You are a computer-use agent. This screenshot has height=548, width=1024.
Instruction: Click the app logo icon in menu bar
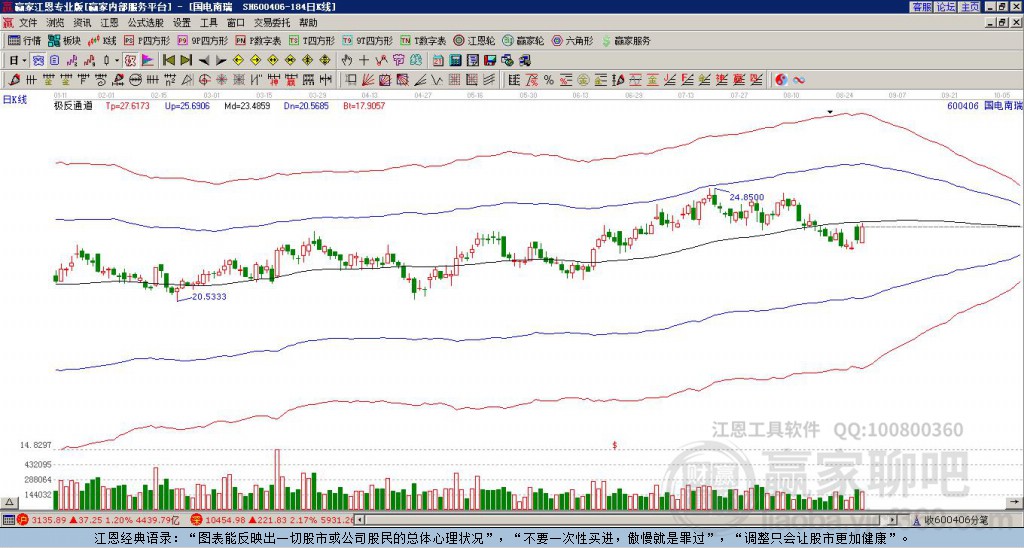point(8,23)
